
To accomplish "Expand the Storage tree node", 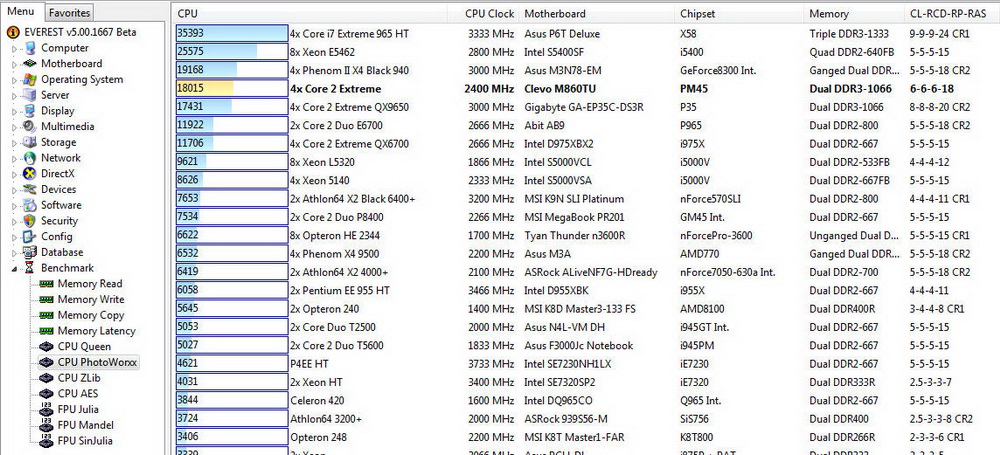I will [14, 142].
